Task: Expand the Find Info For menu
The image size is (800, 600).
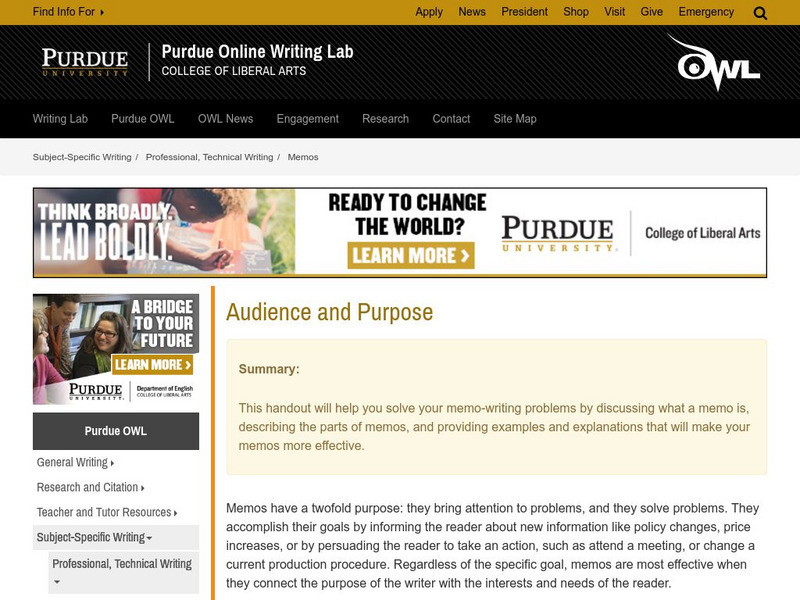Action: pyautogui.click(x=68, y=12)
